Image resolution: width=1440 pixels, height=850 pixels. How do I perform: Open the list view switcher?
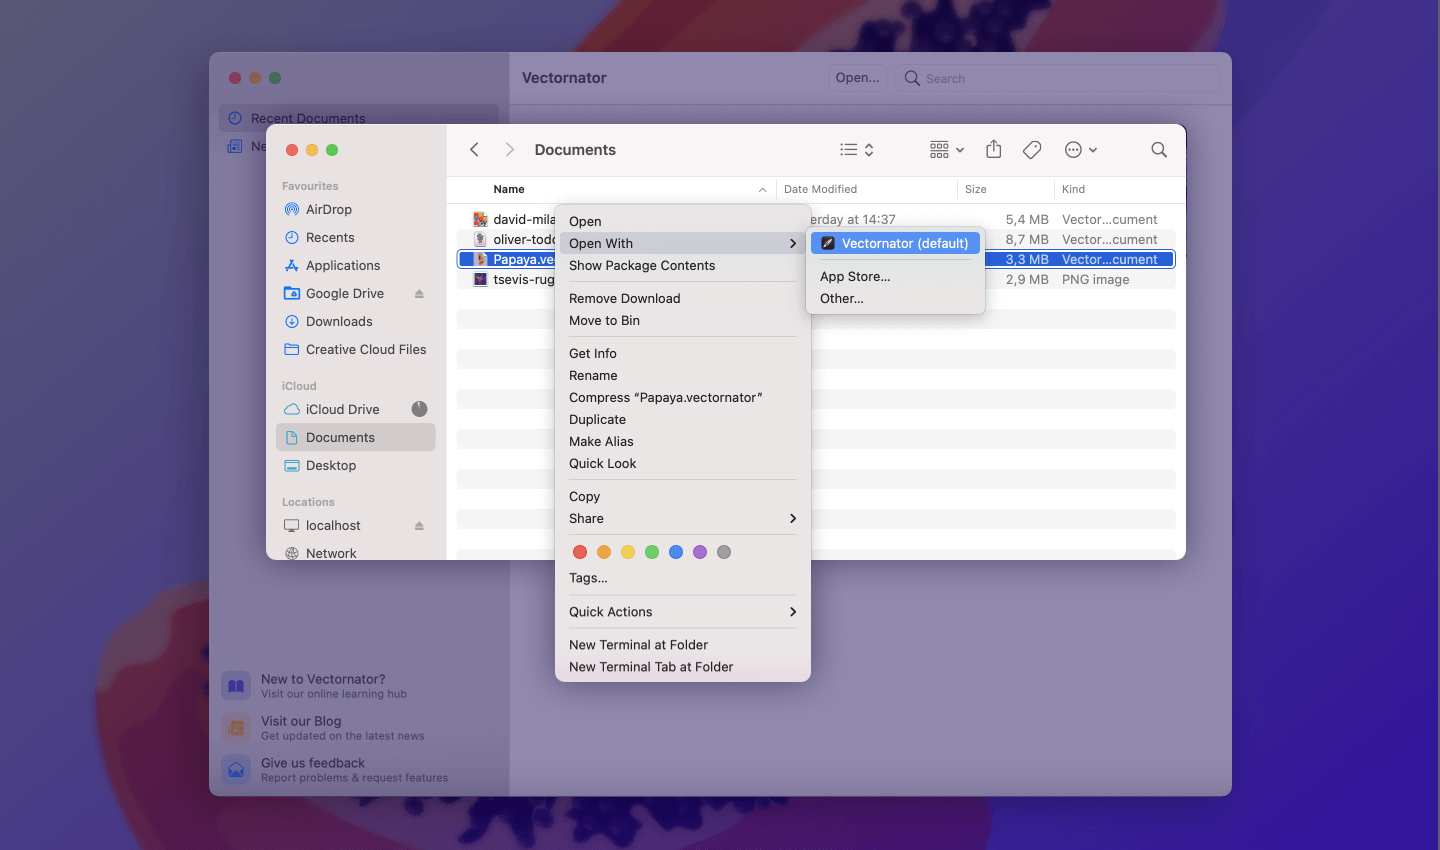(x=857, y=149)
